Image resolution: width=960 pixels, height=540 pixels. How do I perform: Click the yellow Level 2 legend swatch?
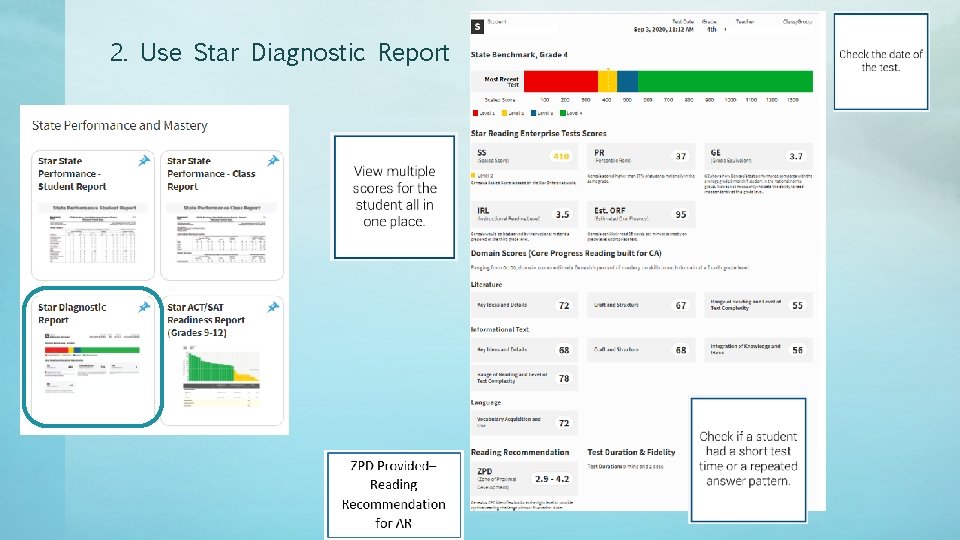(x=504, y=113)
